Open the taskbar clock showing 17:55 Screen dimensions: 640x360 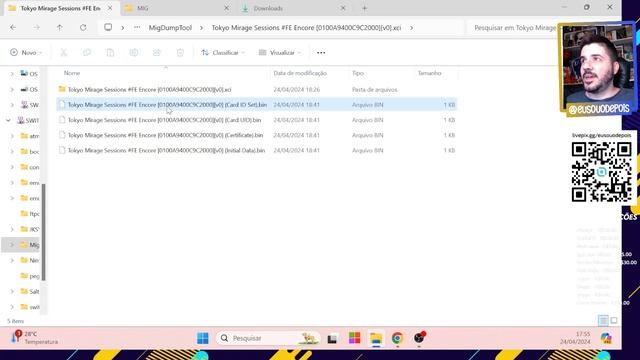575,338
